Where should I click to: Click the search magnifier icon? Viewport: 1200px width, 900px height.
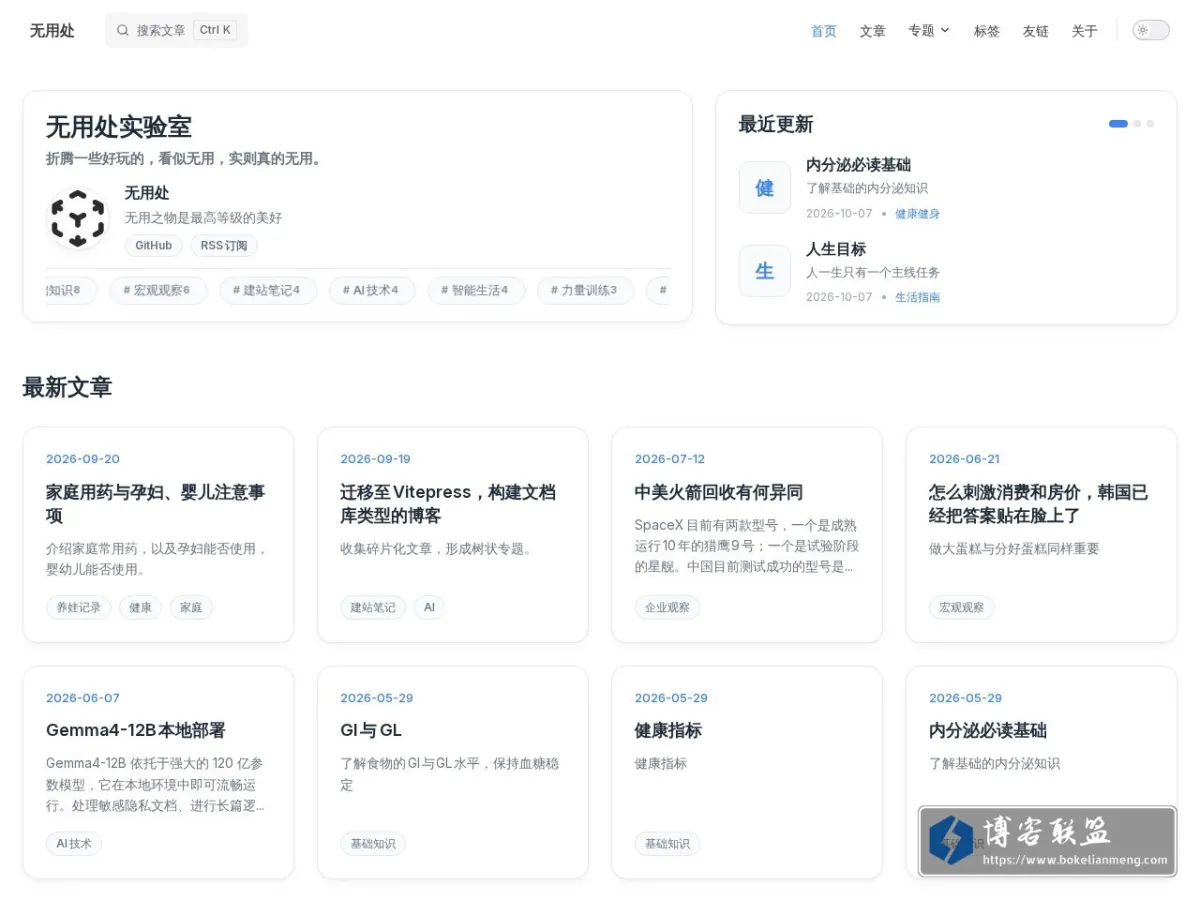[123, 30]
